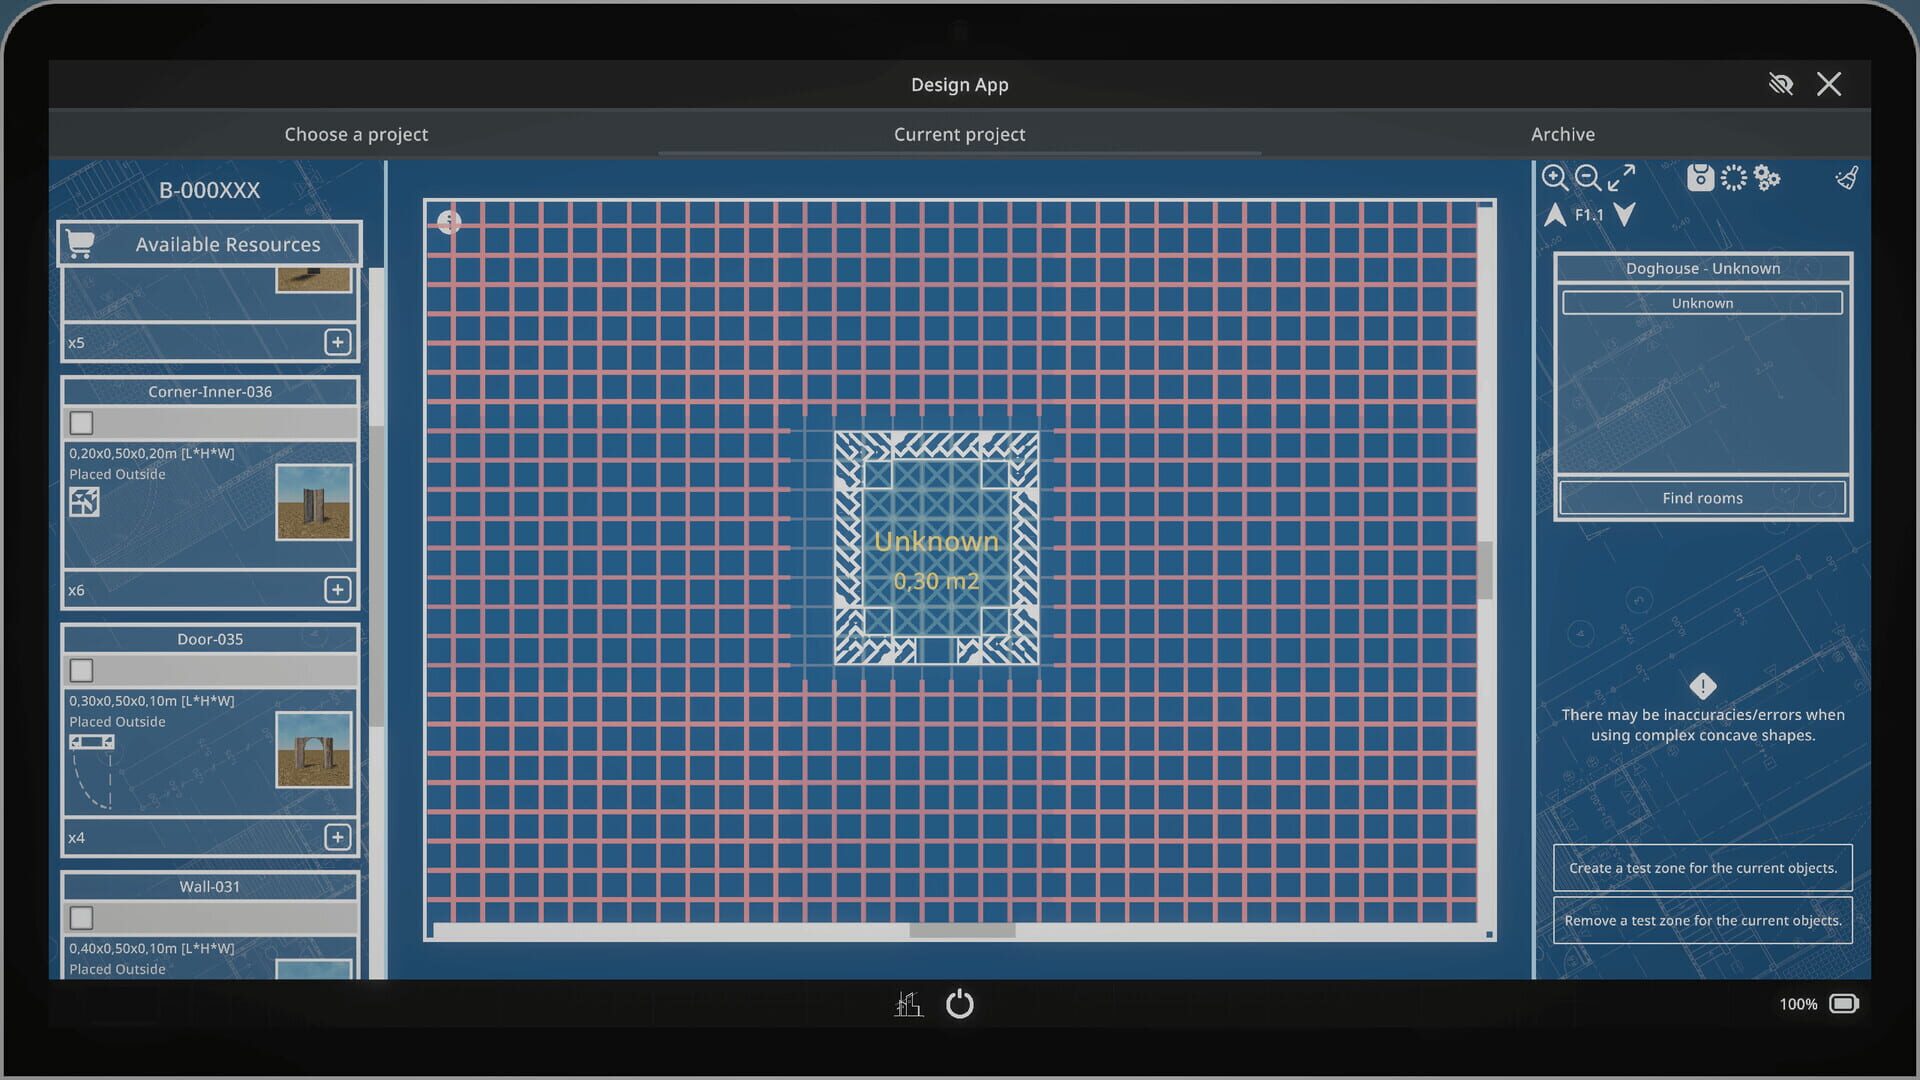
Task: Enable the Door-035 checkbox
Action: 81,670
